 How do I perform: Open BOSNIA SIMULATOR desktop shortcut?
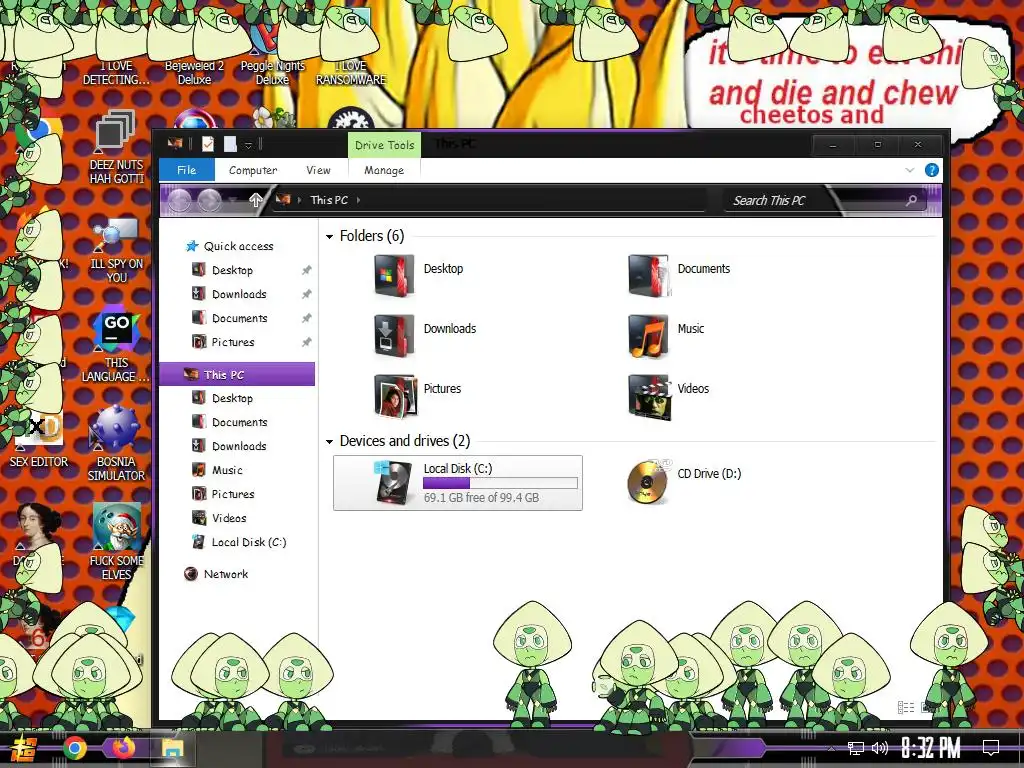pos(116,445)
